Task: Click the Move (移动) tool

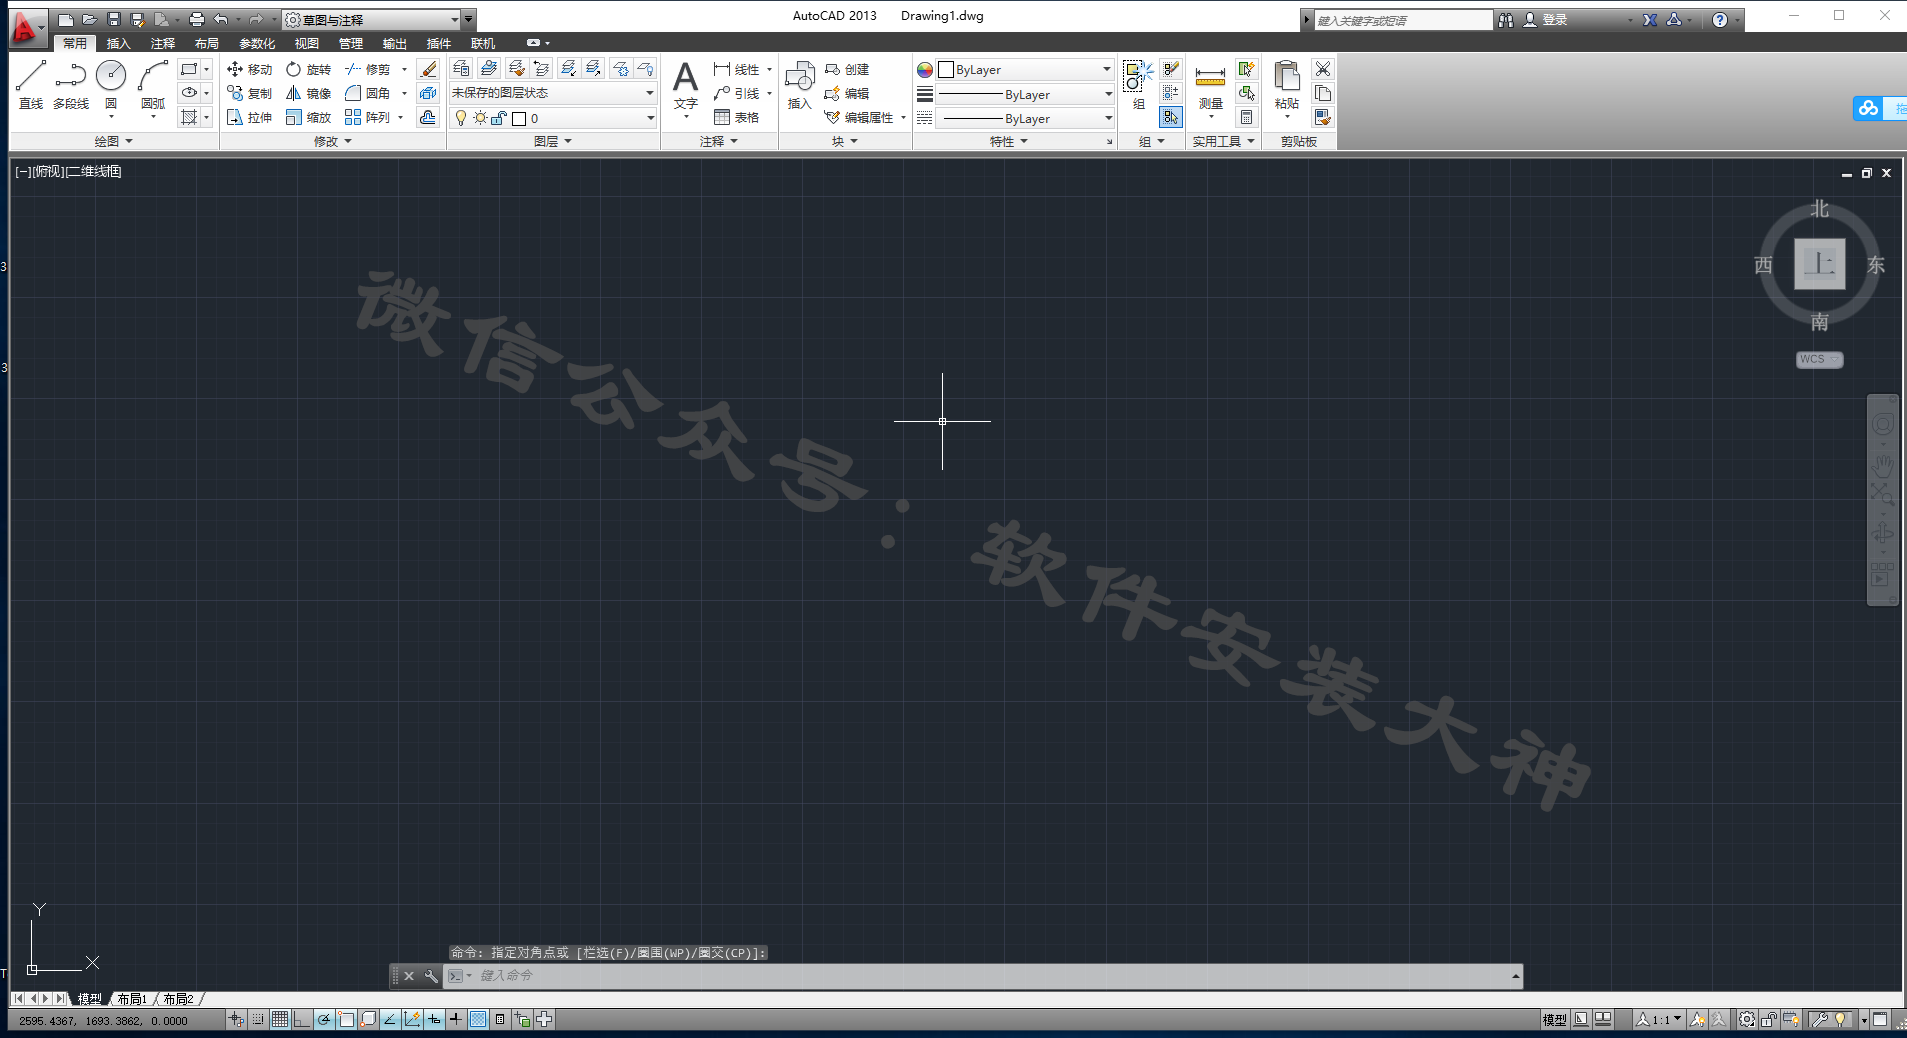Action: pyautogui.click(x=249, y=69)
